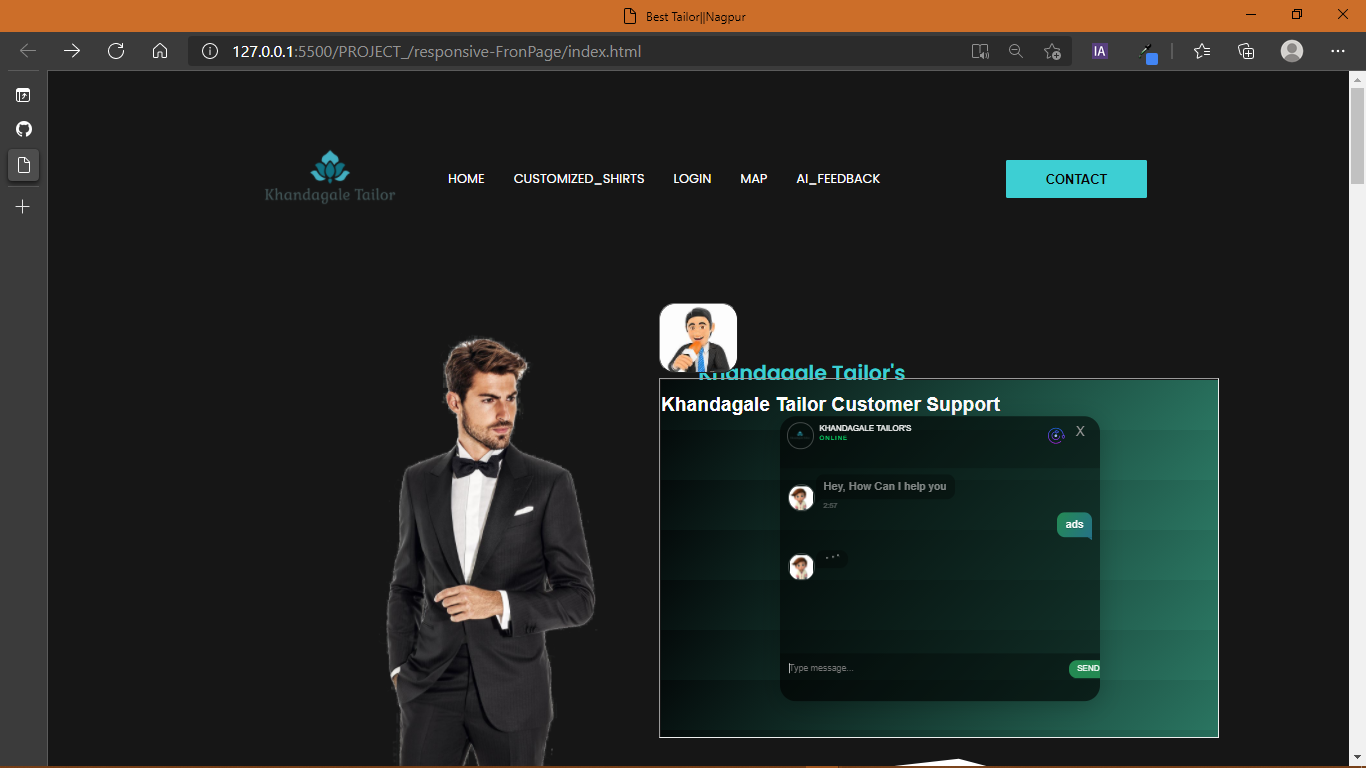Viewport: 1366px width, 768px height.
Task: Open the tab actions sidebar icon
Action: point(23,95)
